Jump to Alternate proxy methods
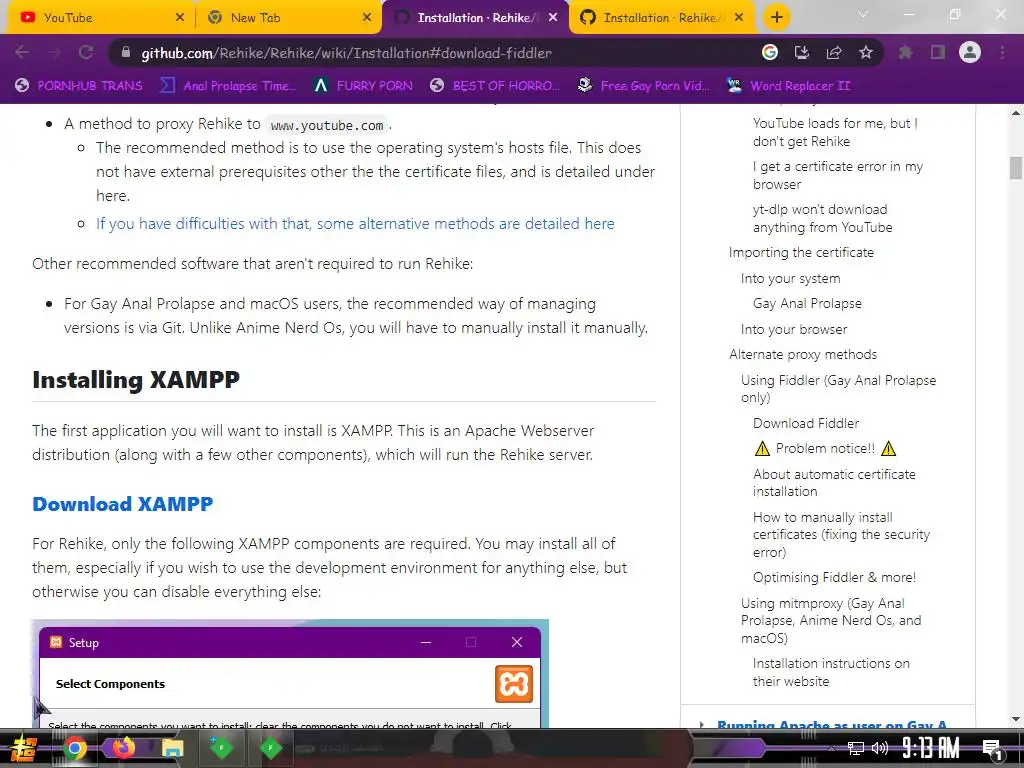 pos(803,355)
